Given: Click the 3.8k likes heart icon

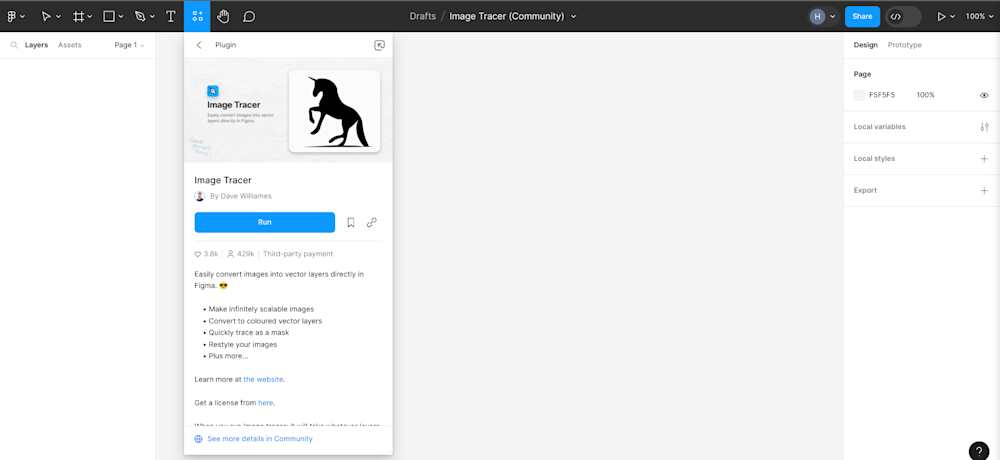Looking at the screenshot, I should [x=198, y=254].
